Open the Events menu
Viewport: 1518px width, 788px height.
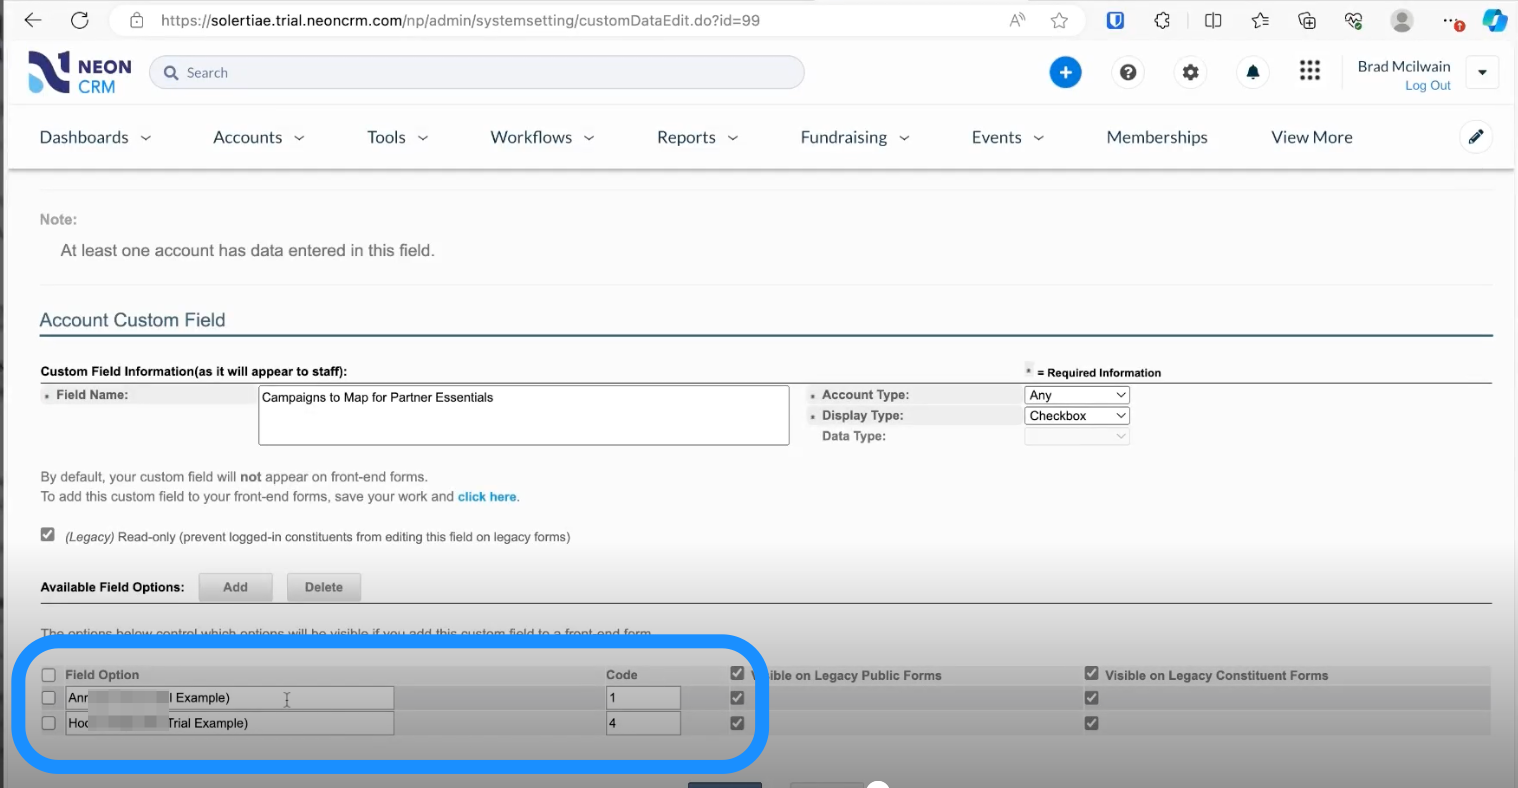(1007, 137)
